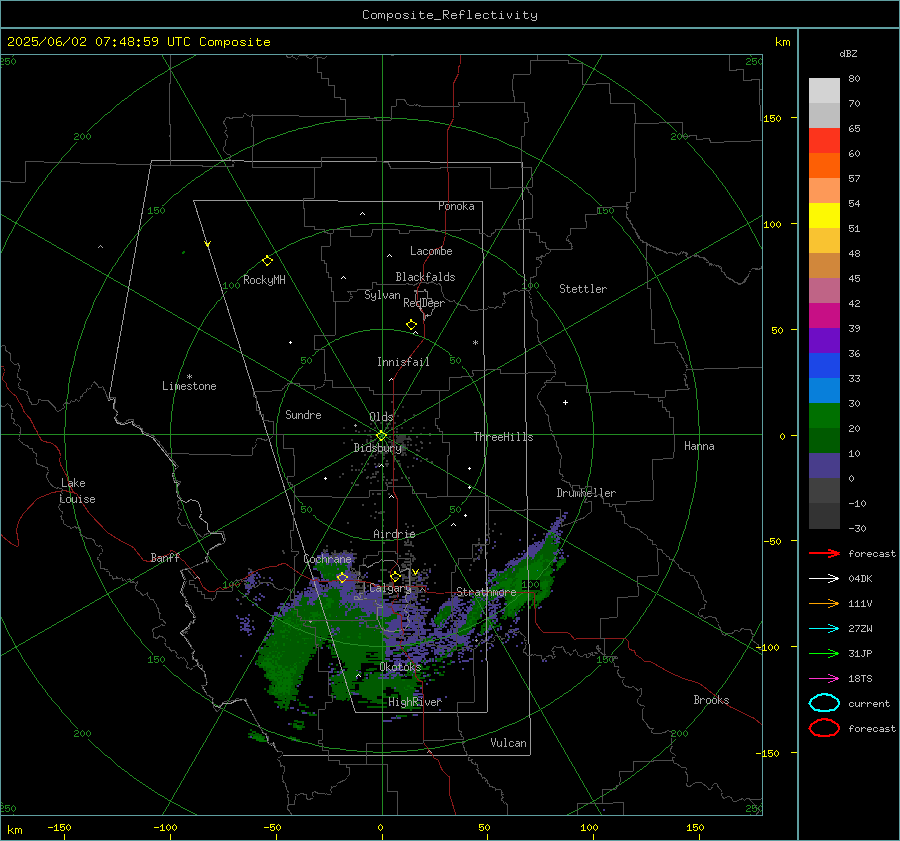Click the Sundre city label

pos(303,415)
